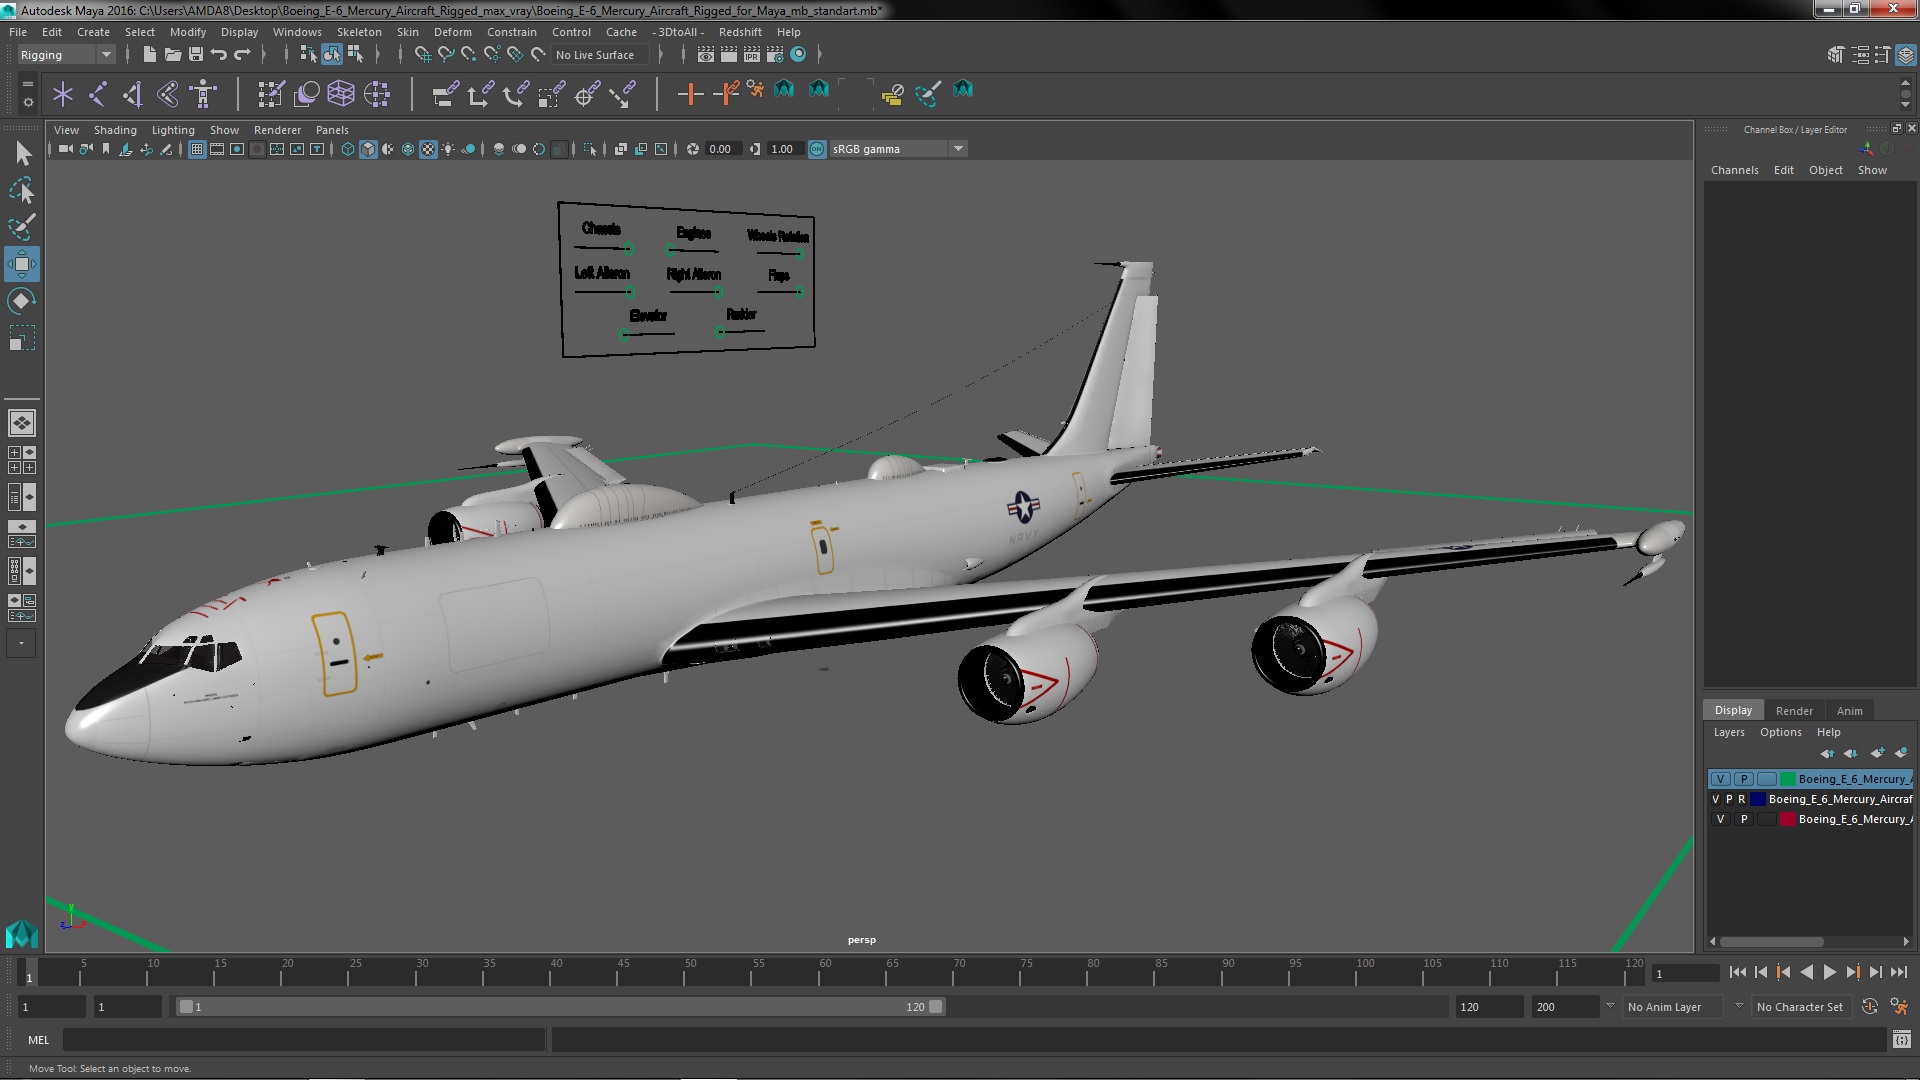
Task: Toggle textured display in panel toolbar
Action: point(428,149)
